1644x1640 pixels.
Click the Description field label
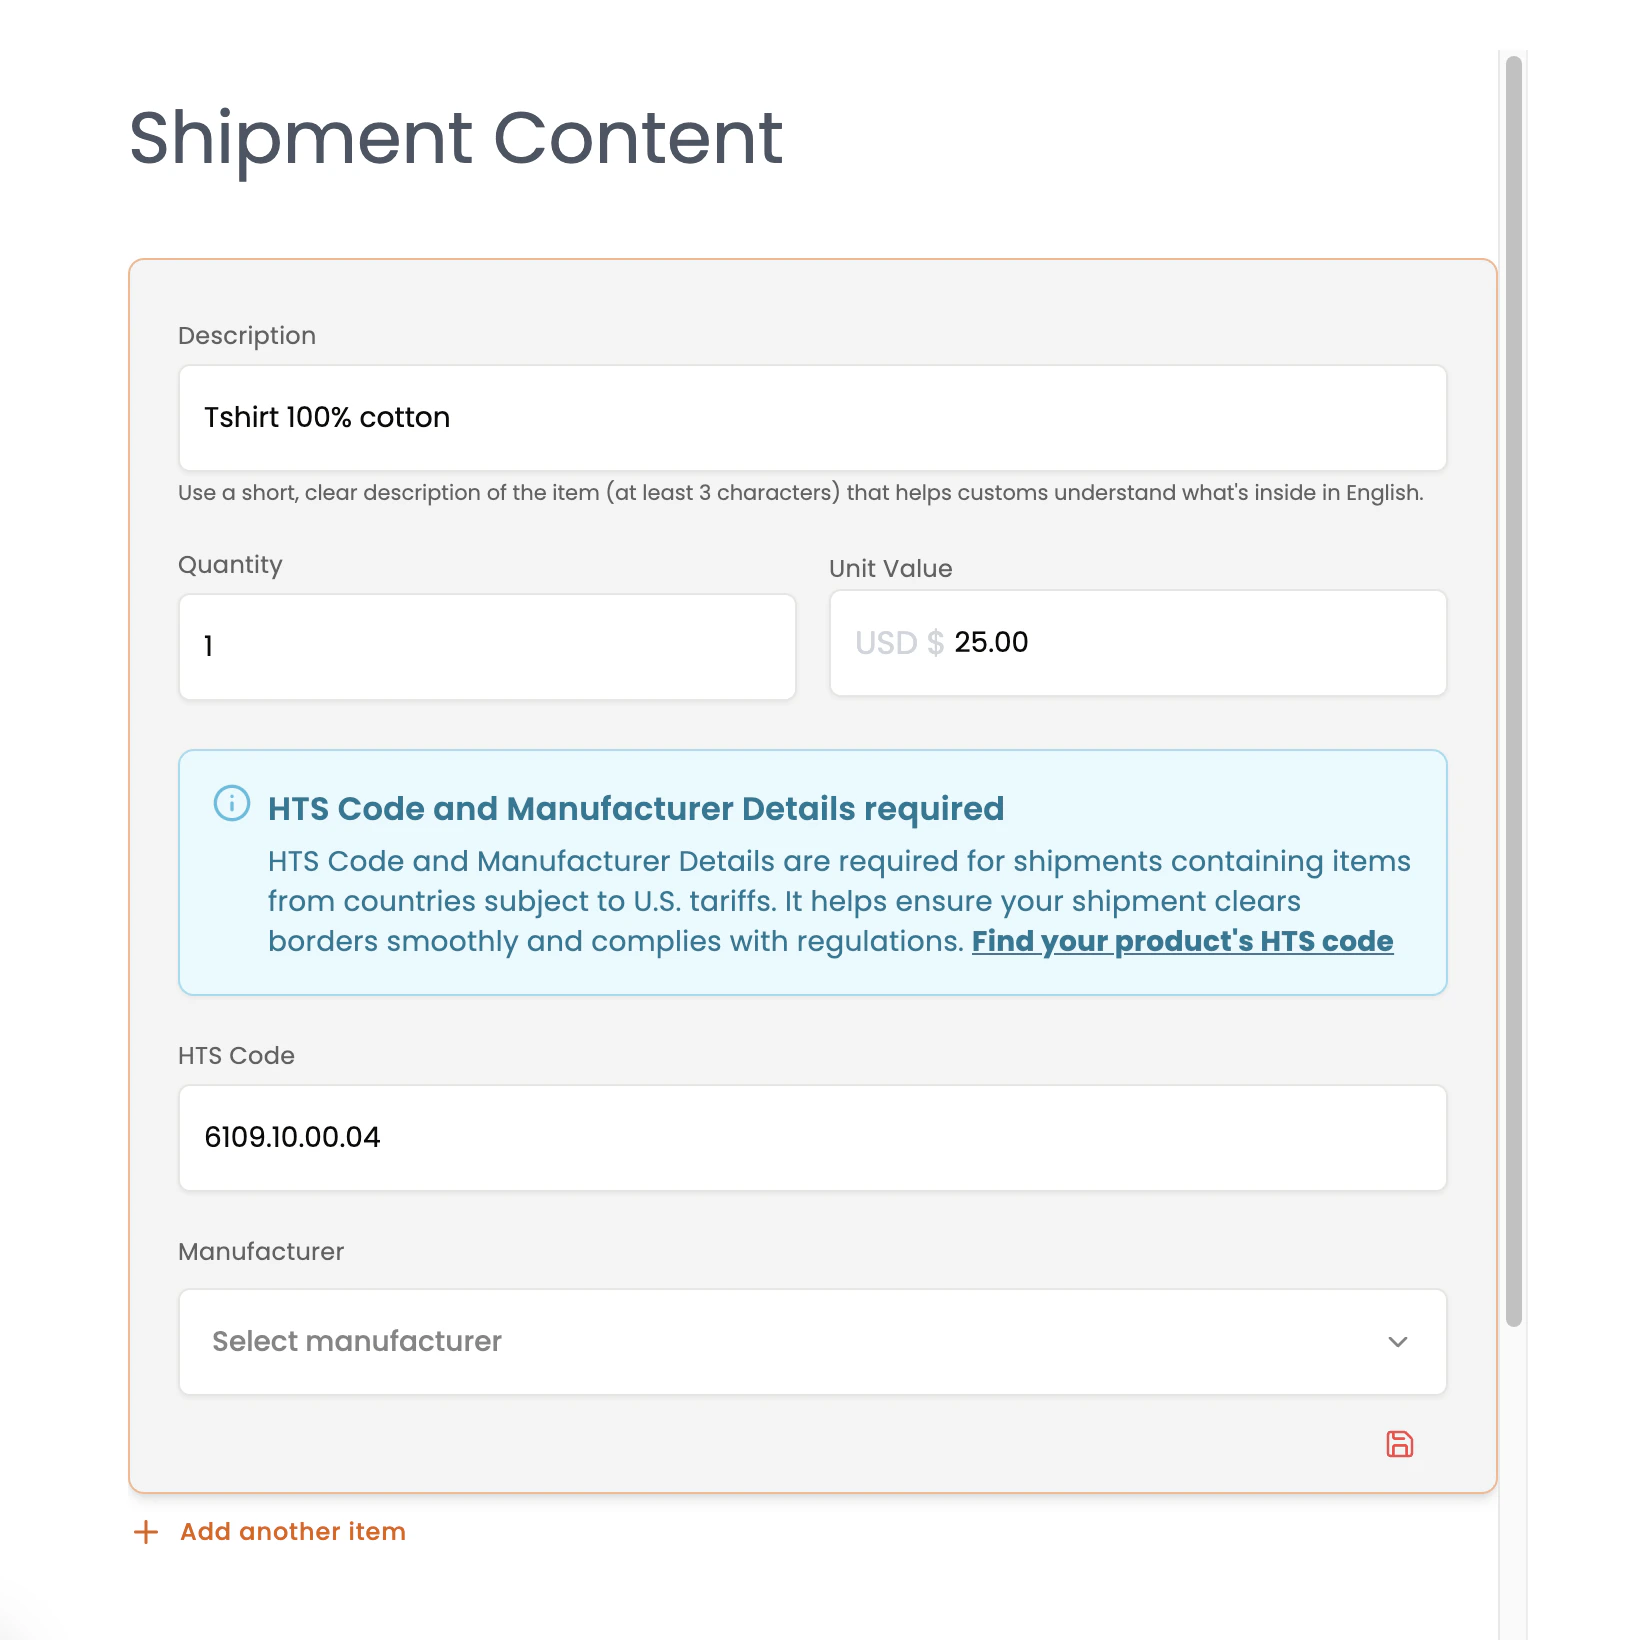coord(247,336)
